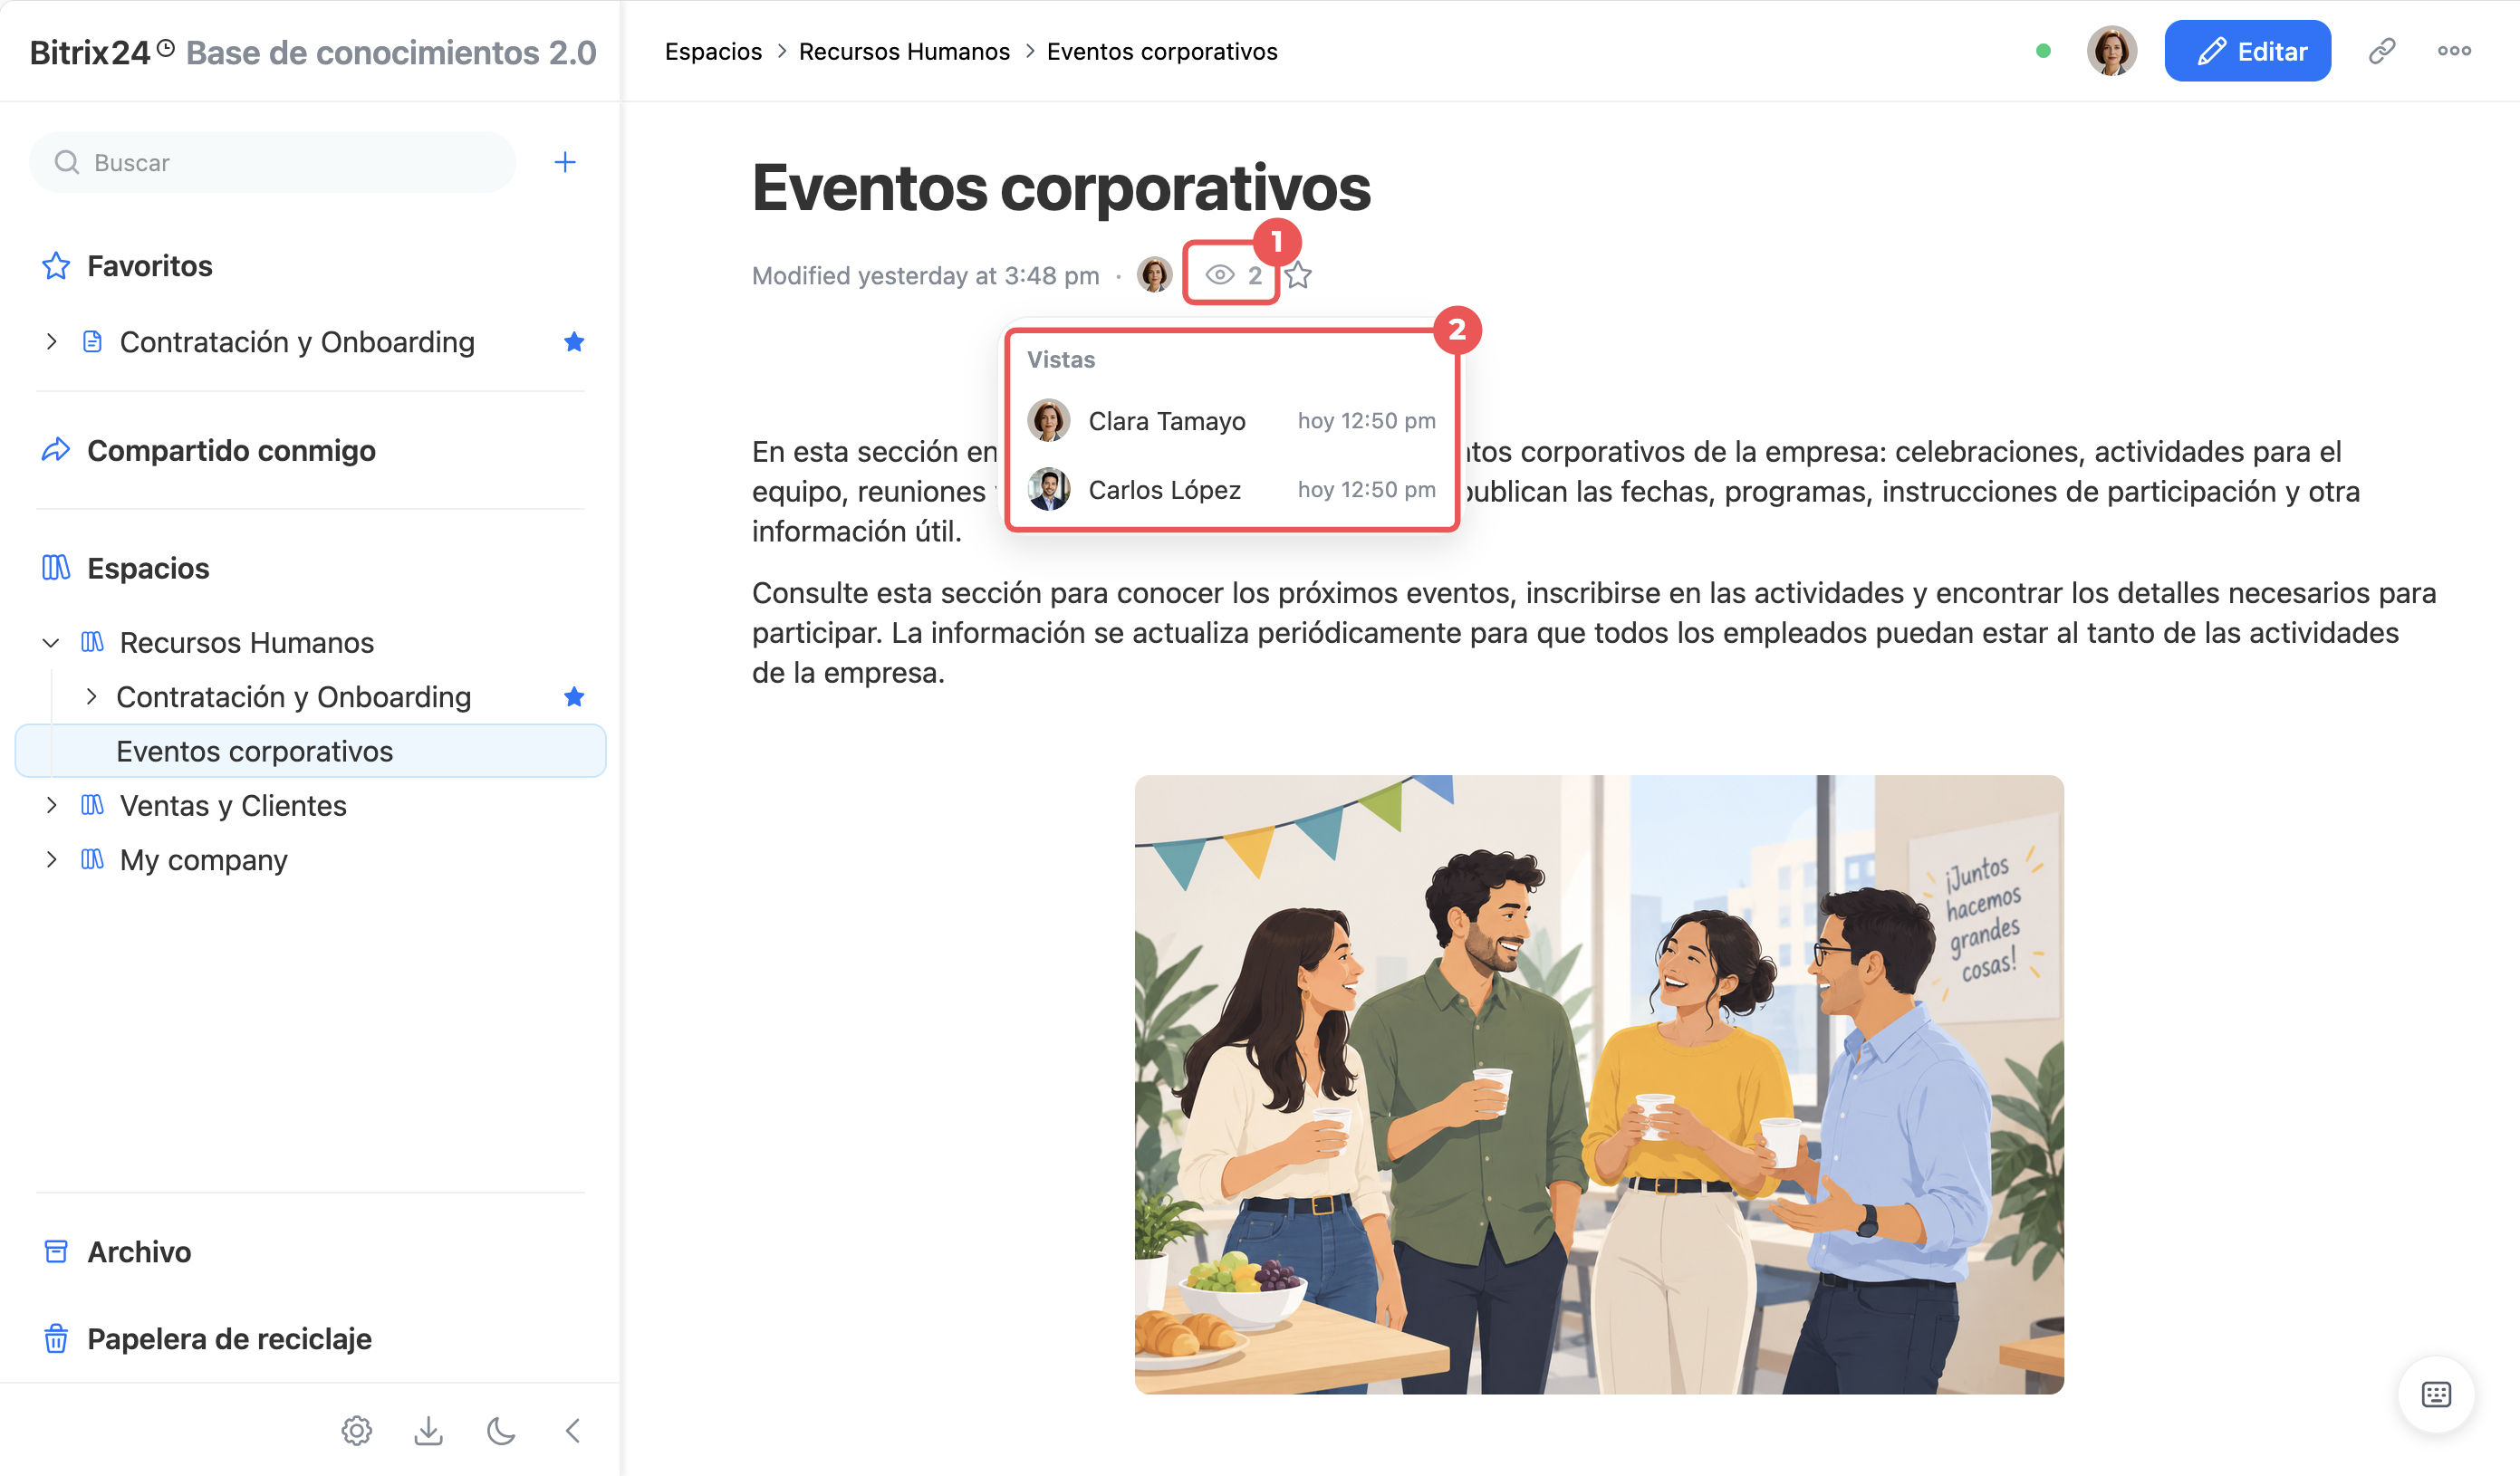Copy page link with the chain icon
Screen dimensions: 2520x1476
click(x=2382, y=51)
